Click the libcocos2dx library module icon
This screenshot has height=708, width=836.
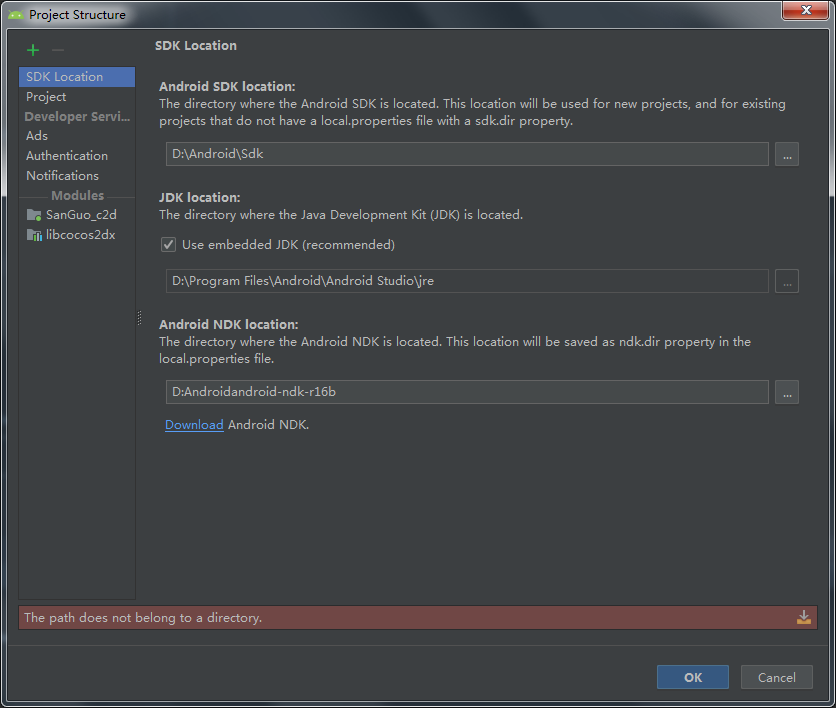34,234
